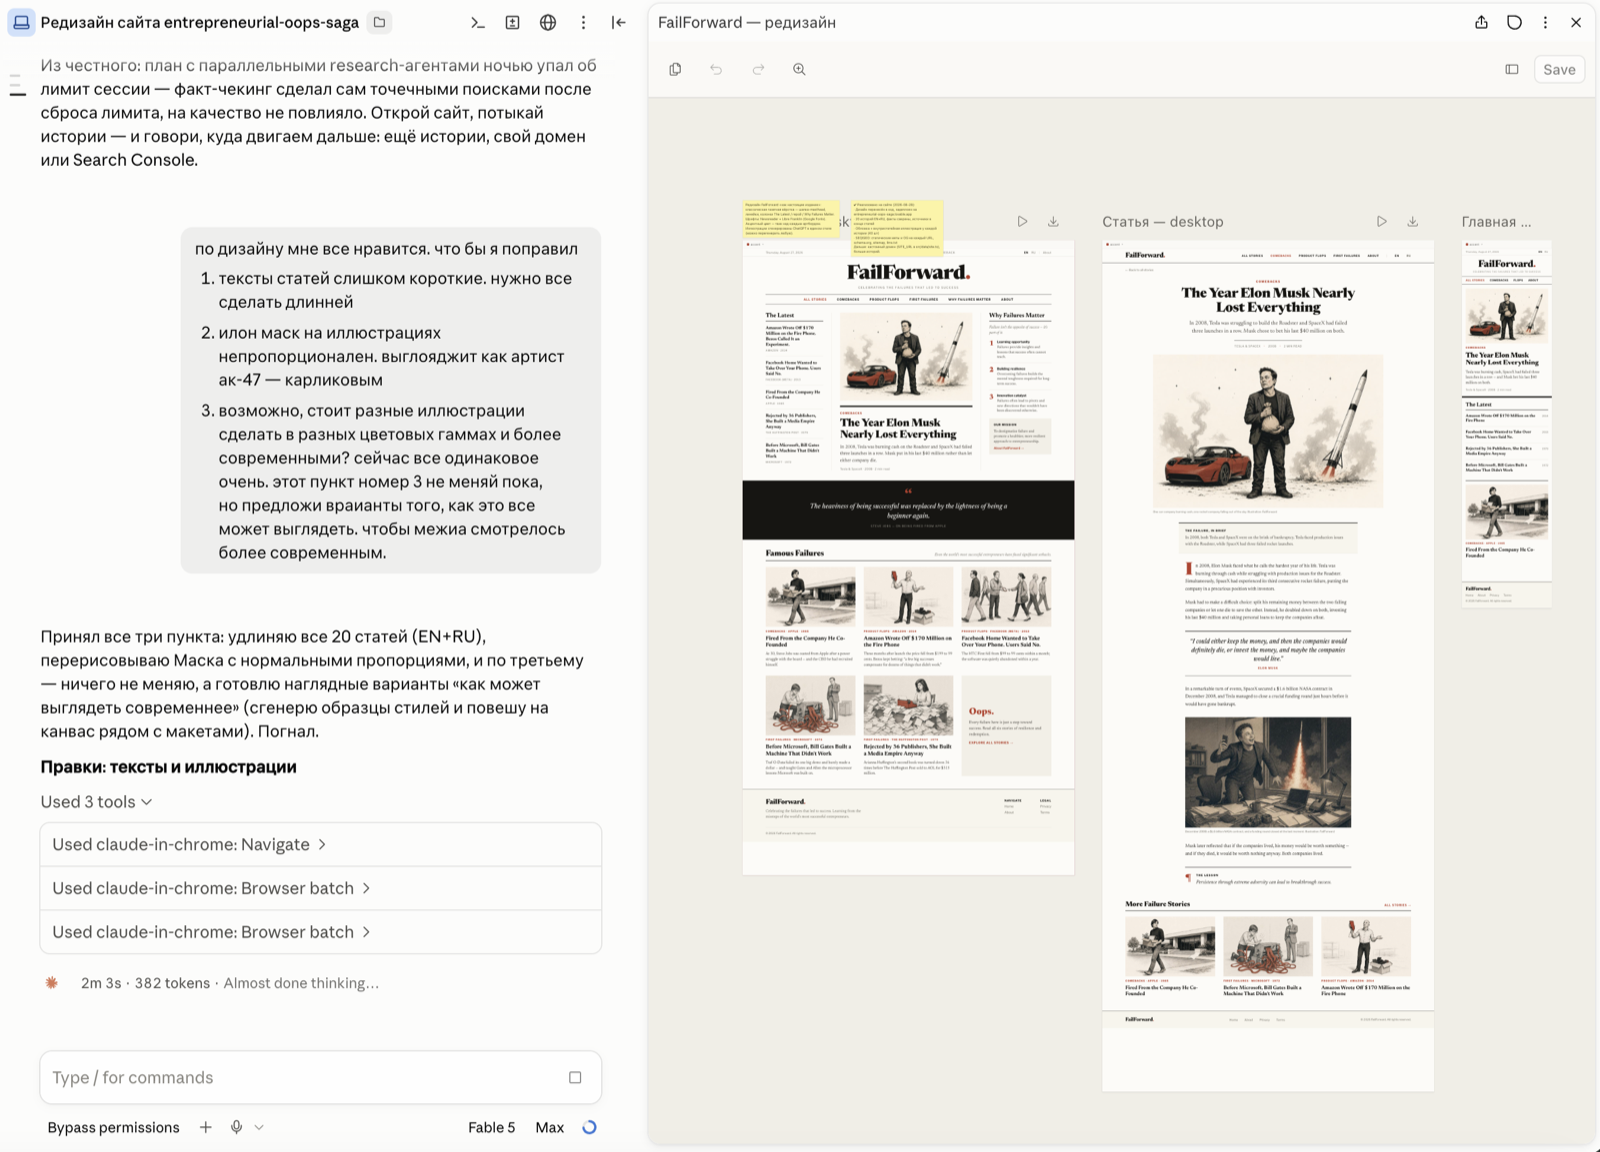
Task: Play the homepage frame next to the sticky notes
Action: coord(1022,221)
